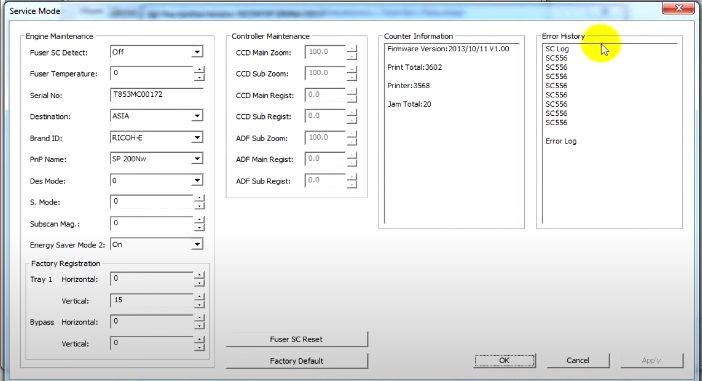Image resolution: width=702 pixels, height=381 pixels.
Task: Click the CCD Main Regist field
Action: tap(325, 95)
